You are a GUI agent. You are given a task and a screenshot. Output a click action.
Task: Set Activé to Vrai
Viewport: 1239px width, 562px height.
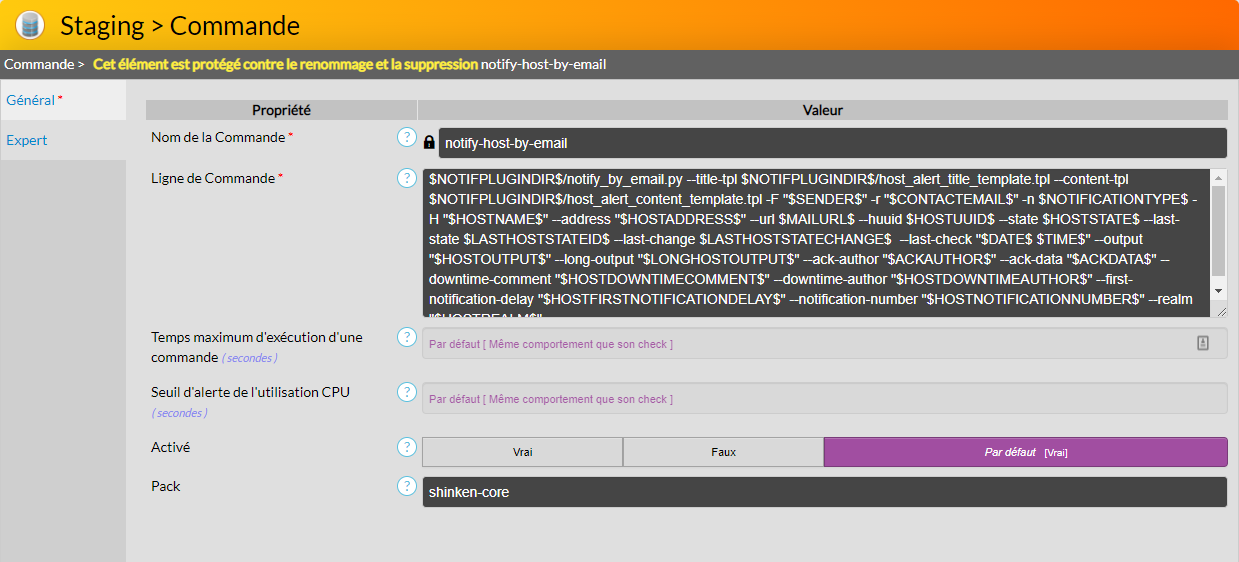pyautogui.click(x=522, y=452)
